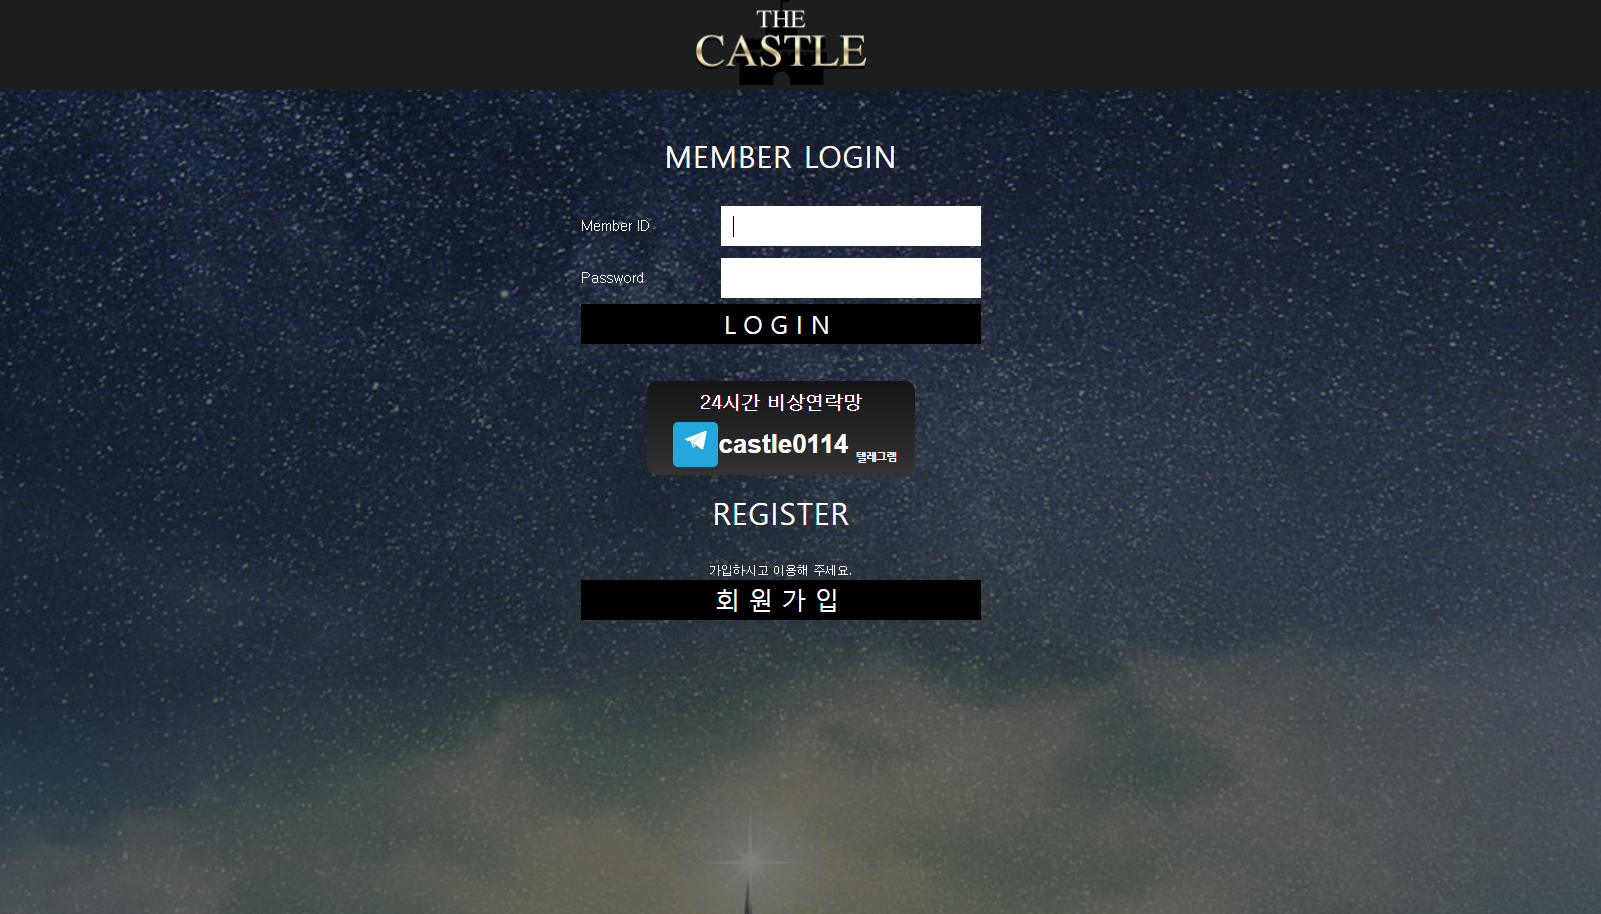Click the MEMBER LOGIN heading
This screenshot has width=1601, height=914.
[781, 157]
